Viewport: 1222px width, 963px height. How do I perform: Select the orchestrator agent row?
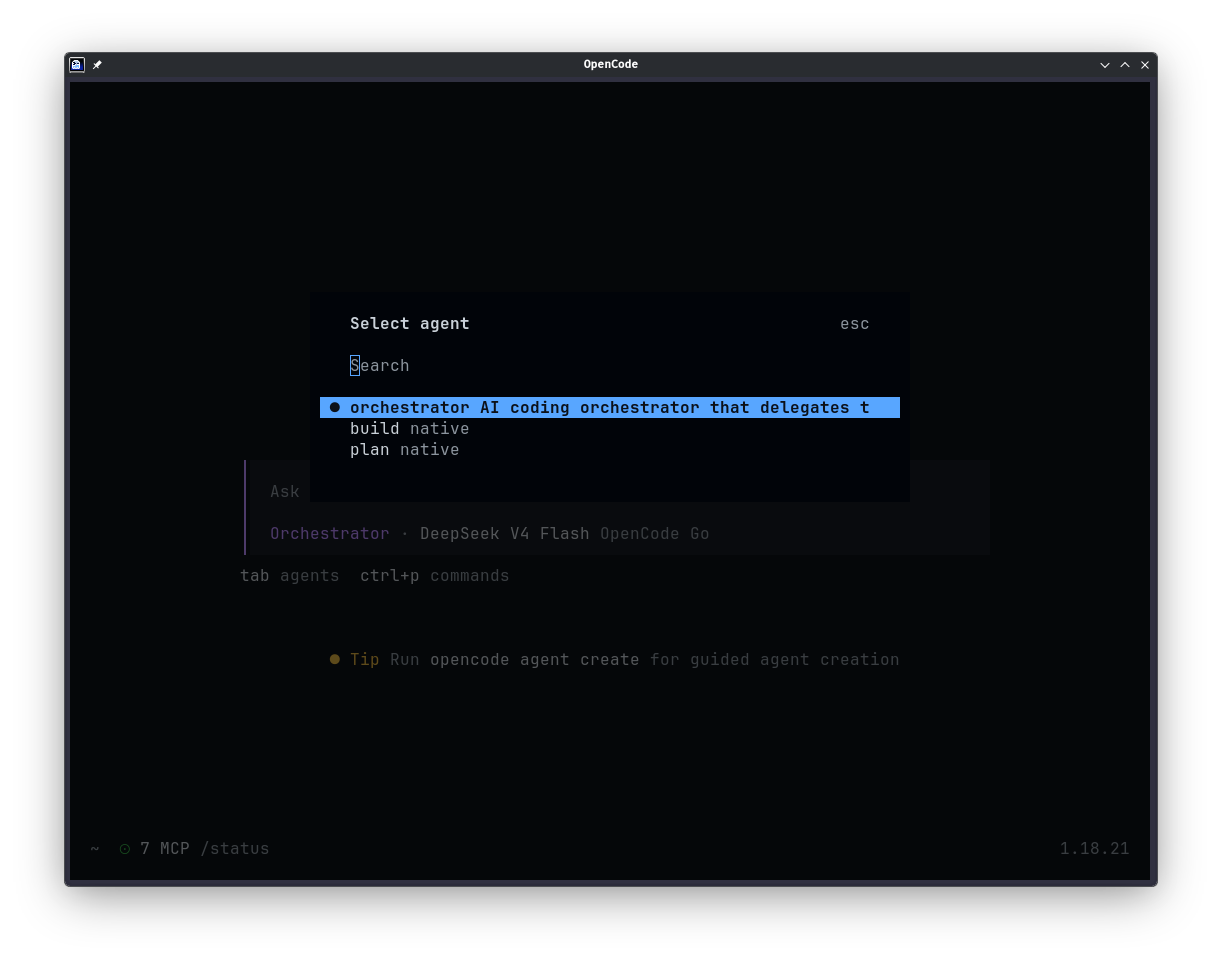[610, 407]
